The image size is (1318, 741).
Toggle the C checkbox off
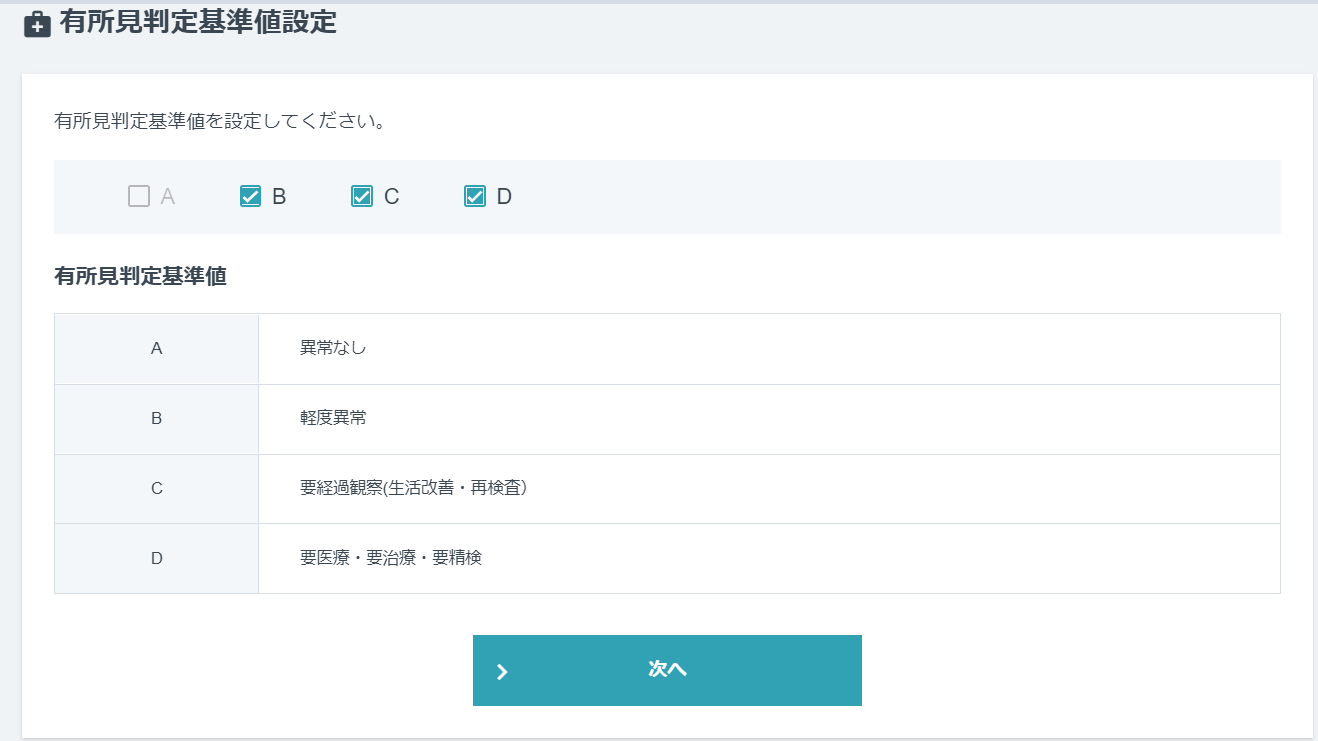(361, 196)
